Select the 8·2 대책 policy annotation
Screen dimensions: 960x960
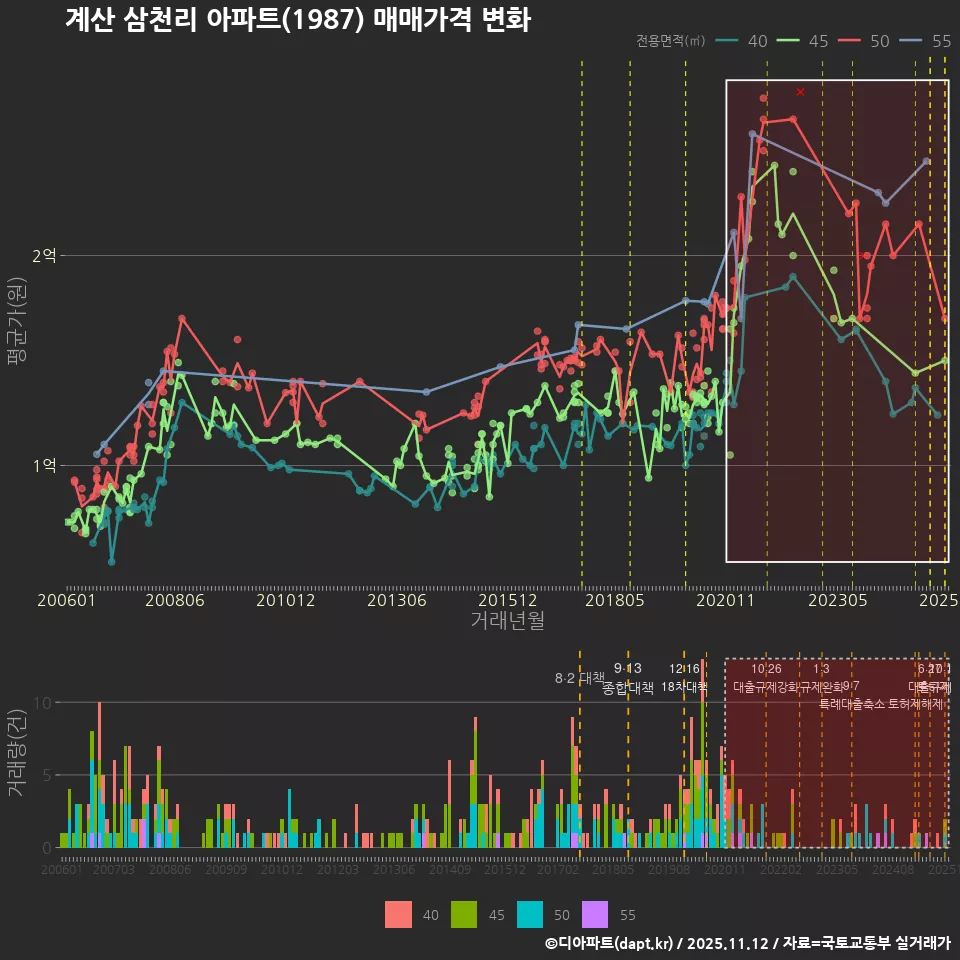tap(580, 678)
